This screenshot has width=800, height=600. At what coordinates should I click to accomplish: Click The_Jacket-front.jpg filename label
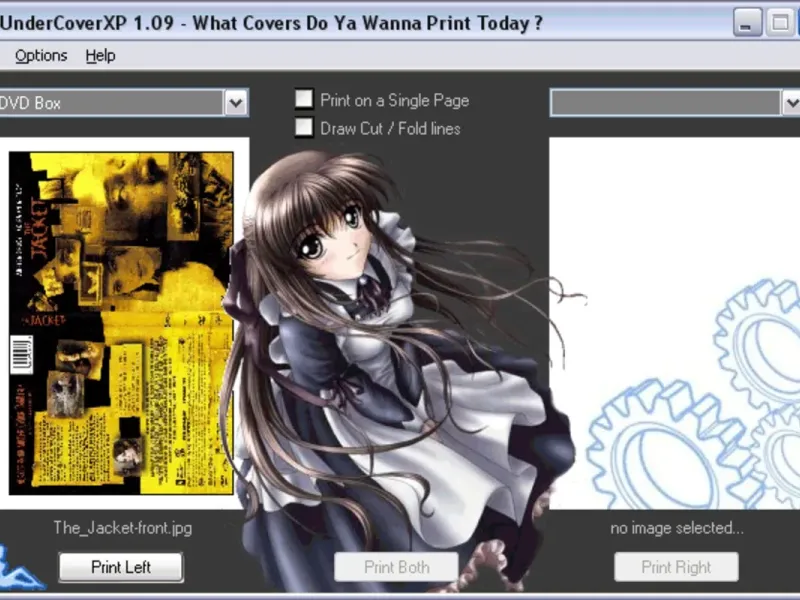pos(122,528)
